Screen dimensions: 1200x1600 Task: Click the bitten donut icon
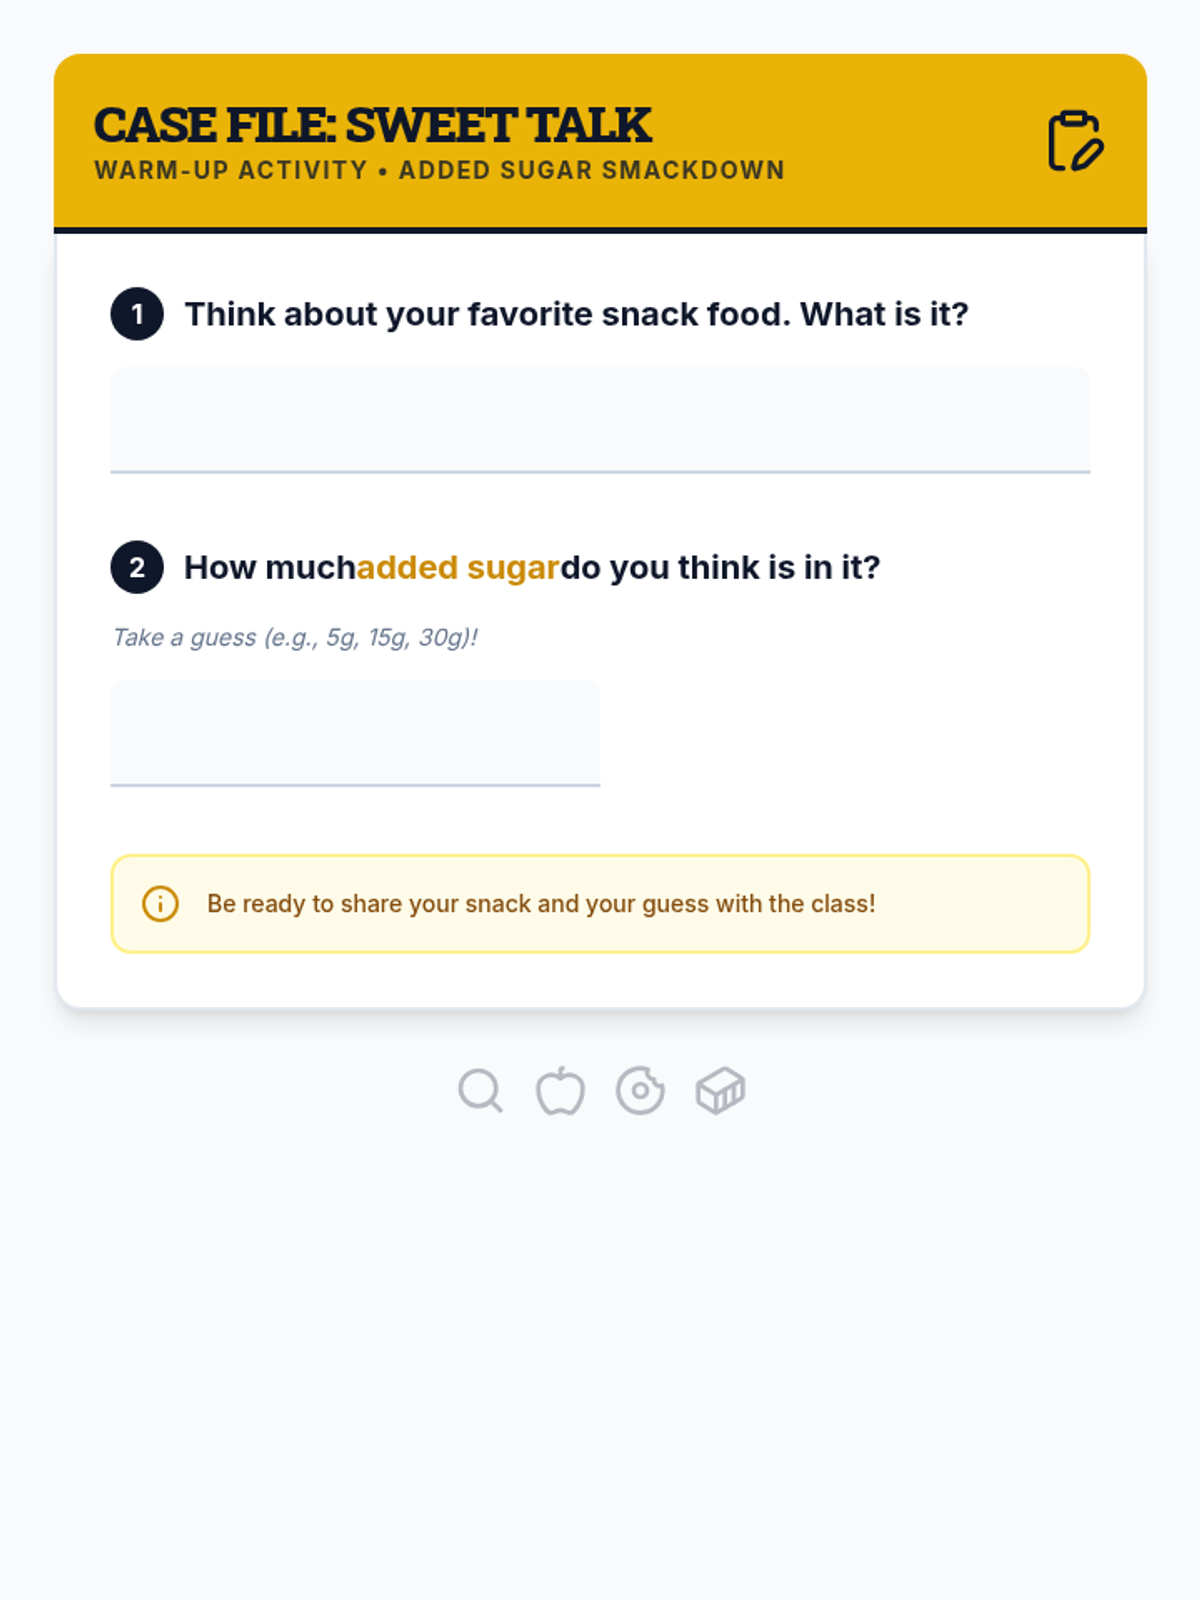(640, 1090)
